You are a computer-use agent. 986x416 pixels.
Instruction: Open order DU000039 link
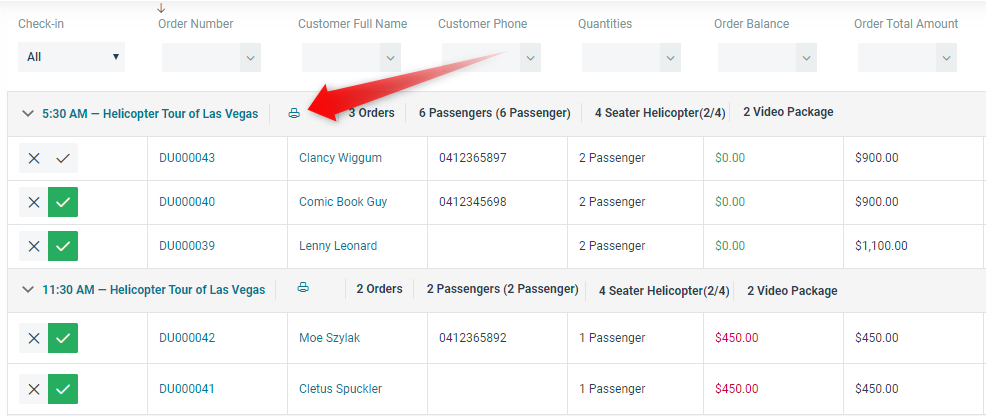point(187,246)
